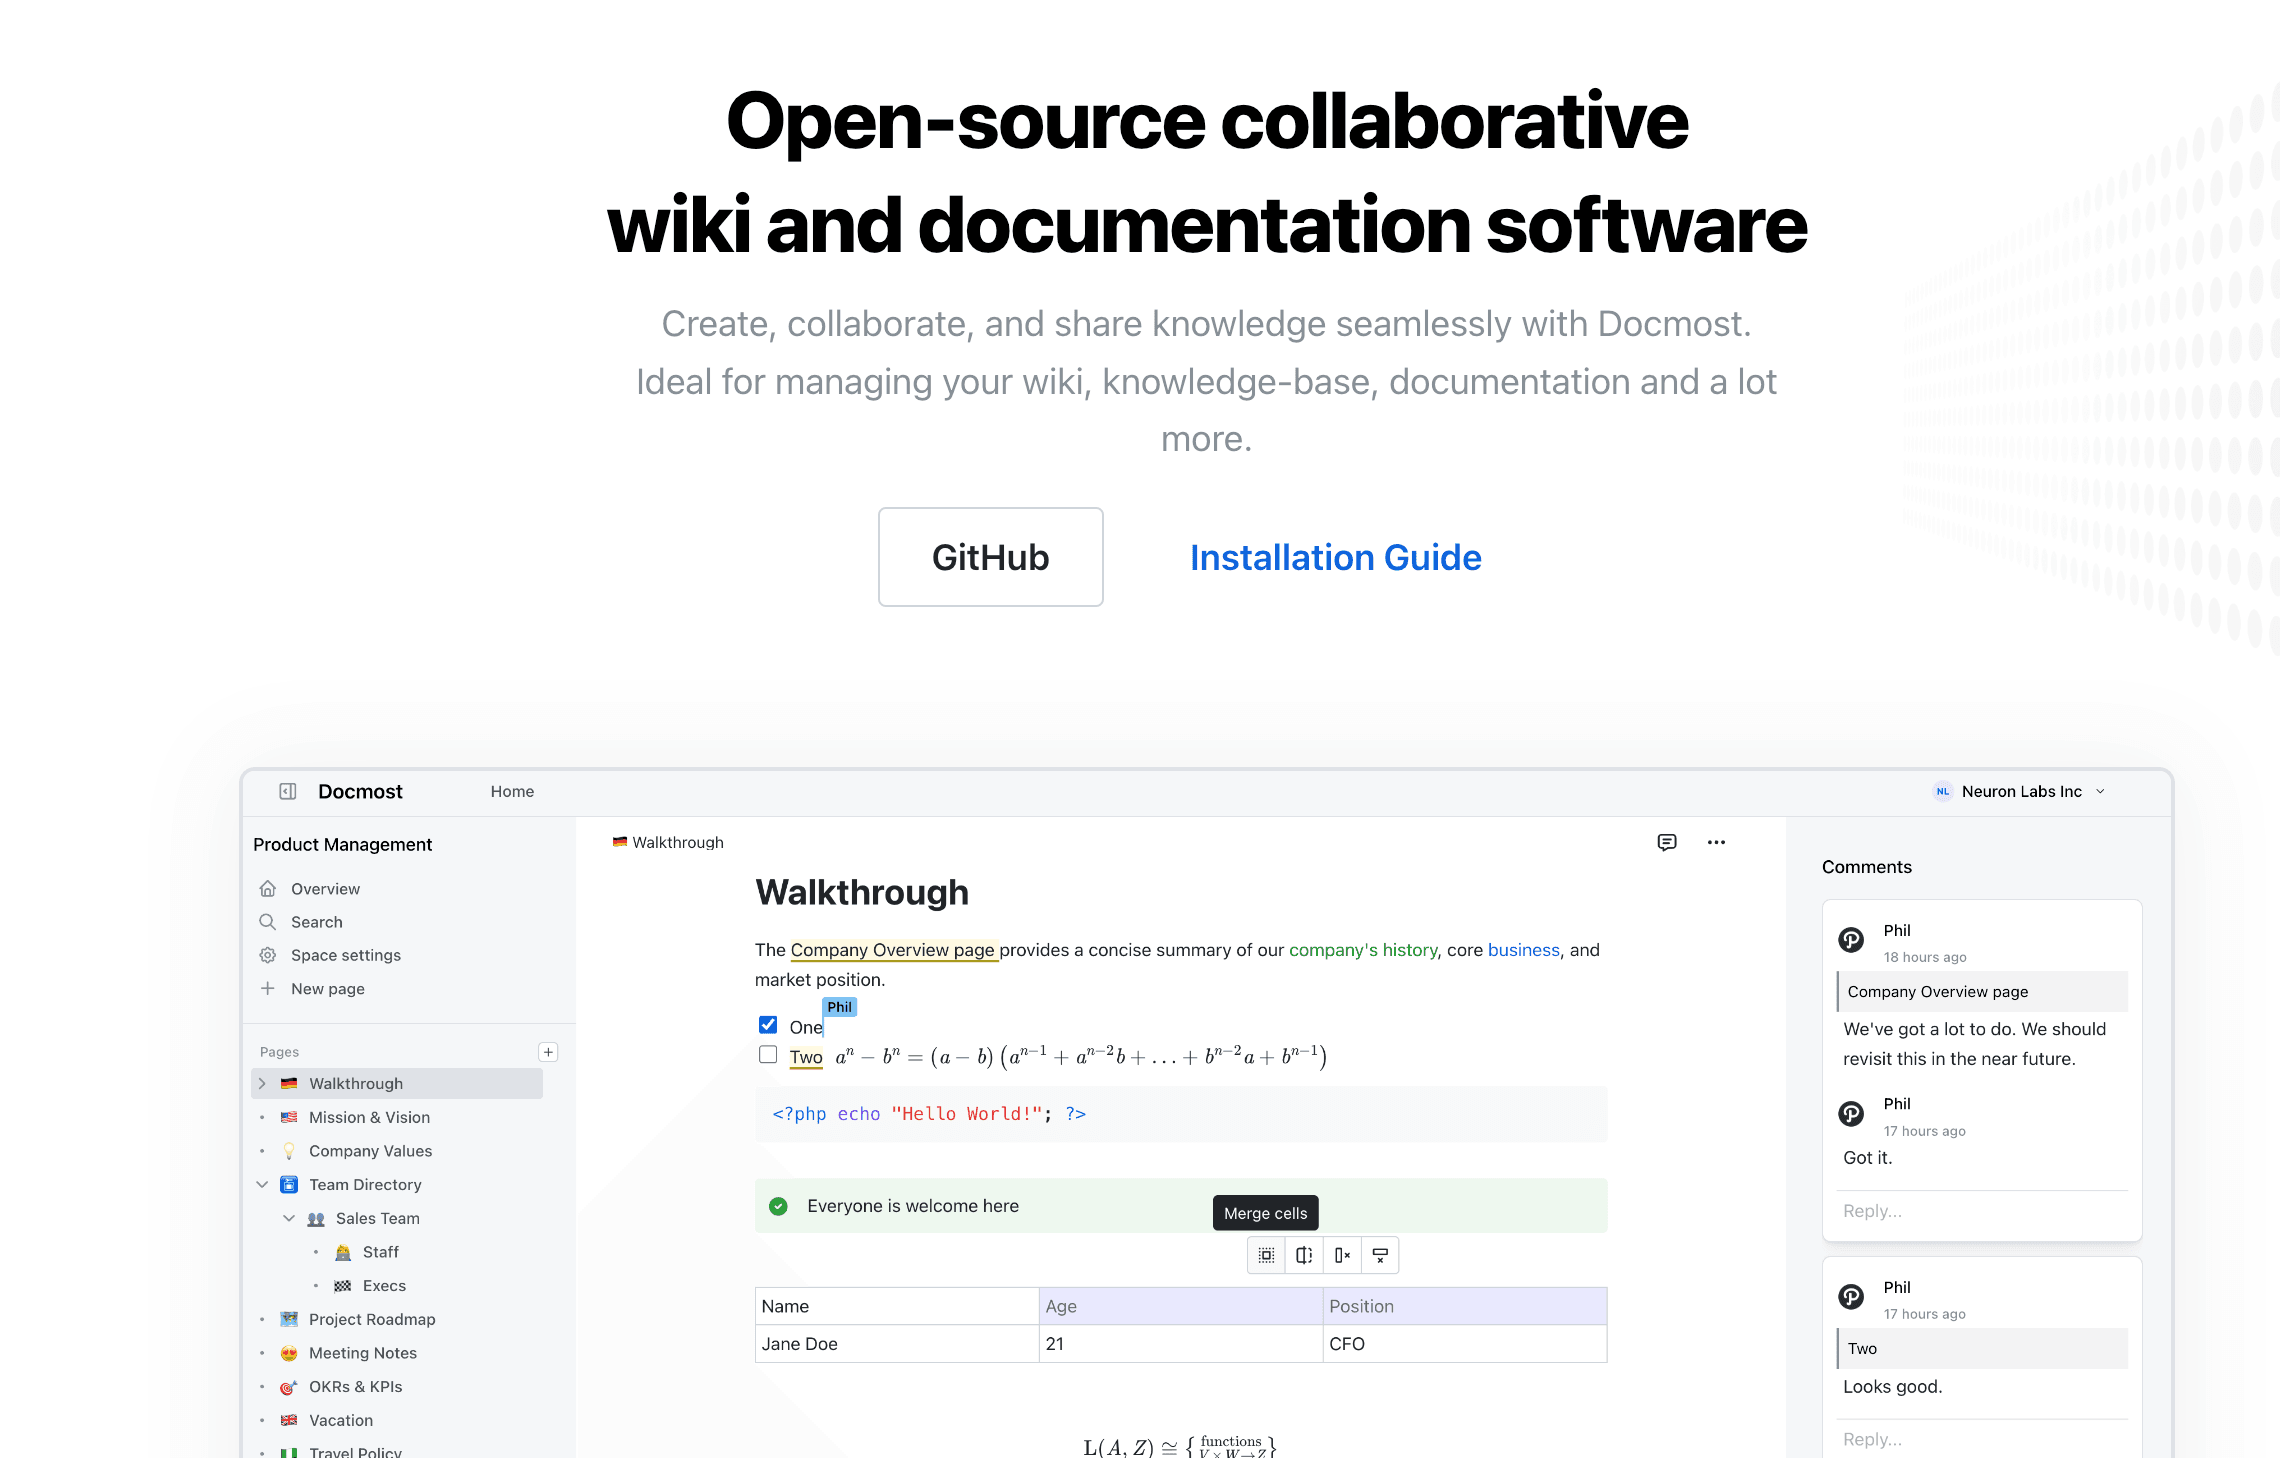
Task: Open the Meeting Notes page
Action: tap(362, 1353)
